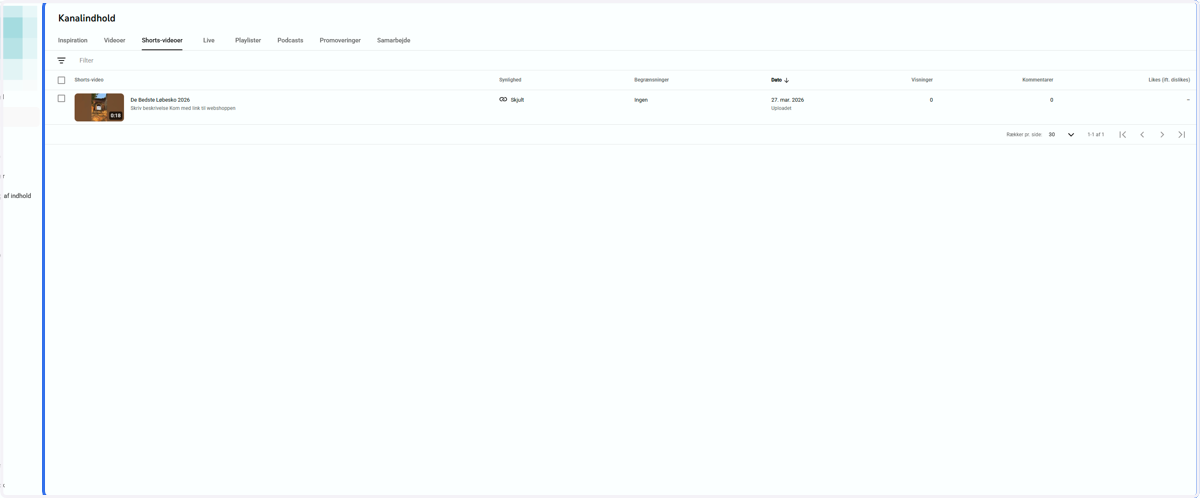This screenshot has width=1200, height=498.
Task: Click the Synlighed column header
Action: pyautogui.click(x=510, y=80)
